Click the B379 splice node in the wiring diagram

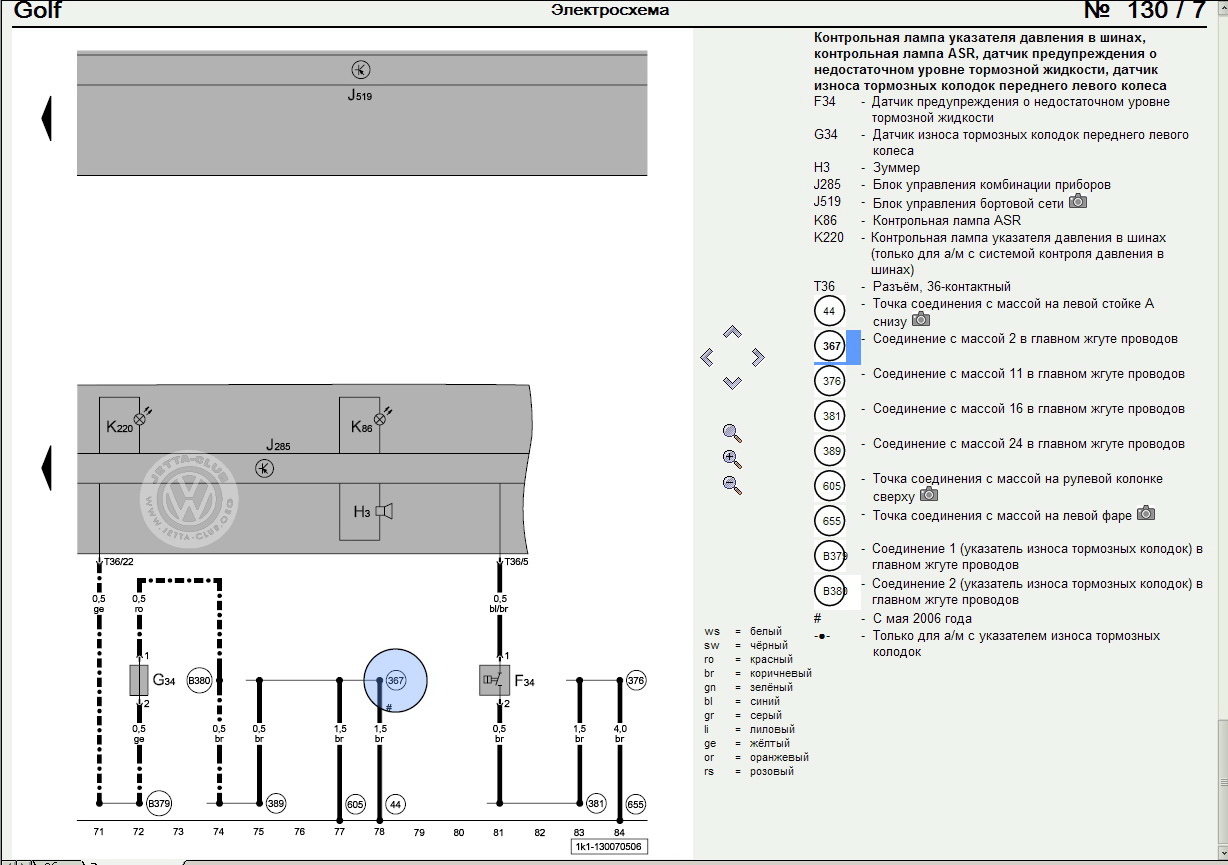(x=159, y=803)
